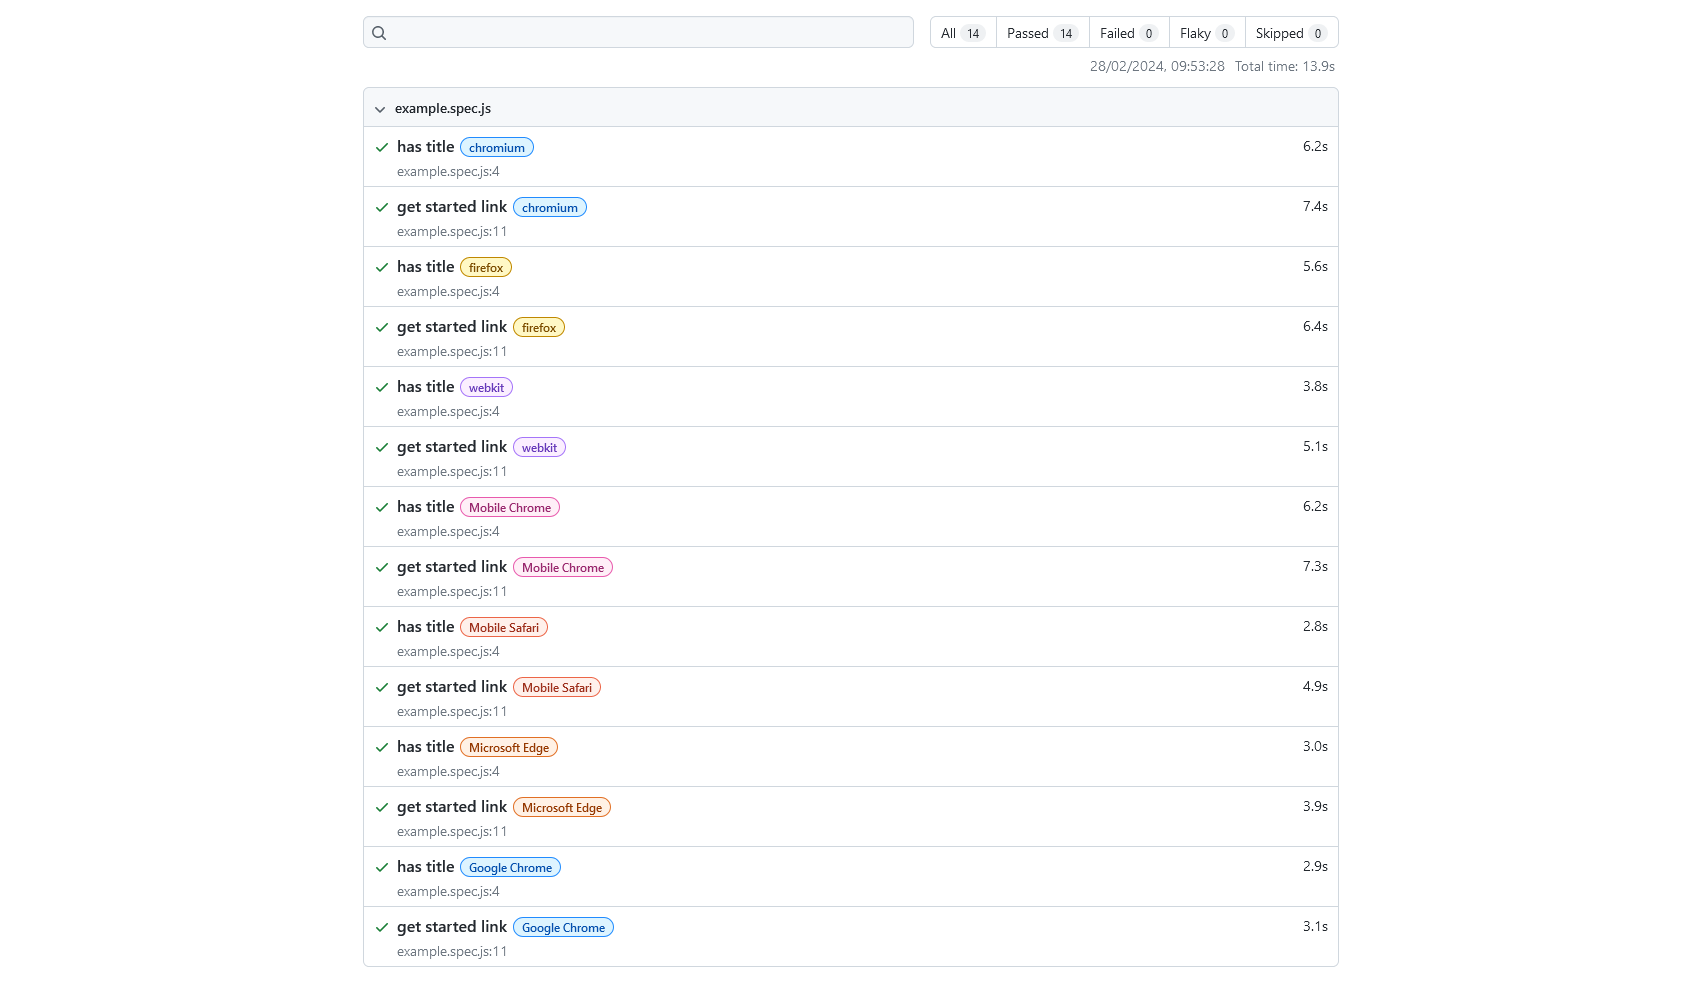Click example.spec.js:11 under get started link webkit
The height and width of the screenshot is (1003, 1702).
pyautogui.click(x=452, y=472)
